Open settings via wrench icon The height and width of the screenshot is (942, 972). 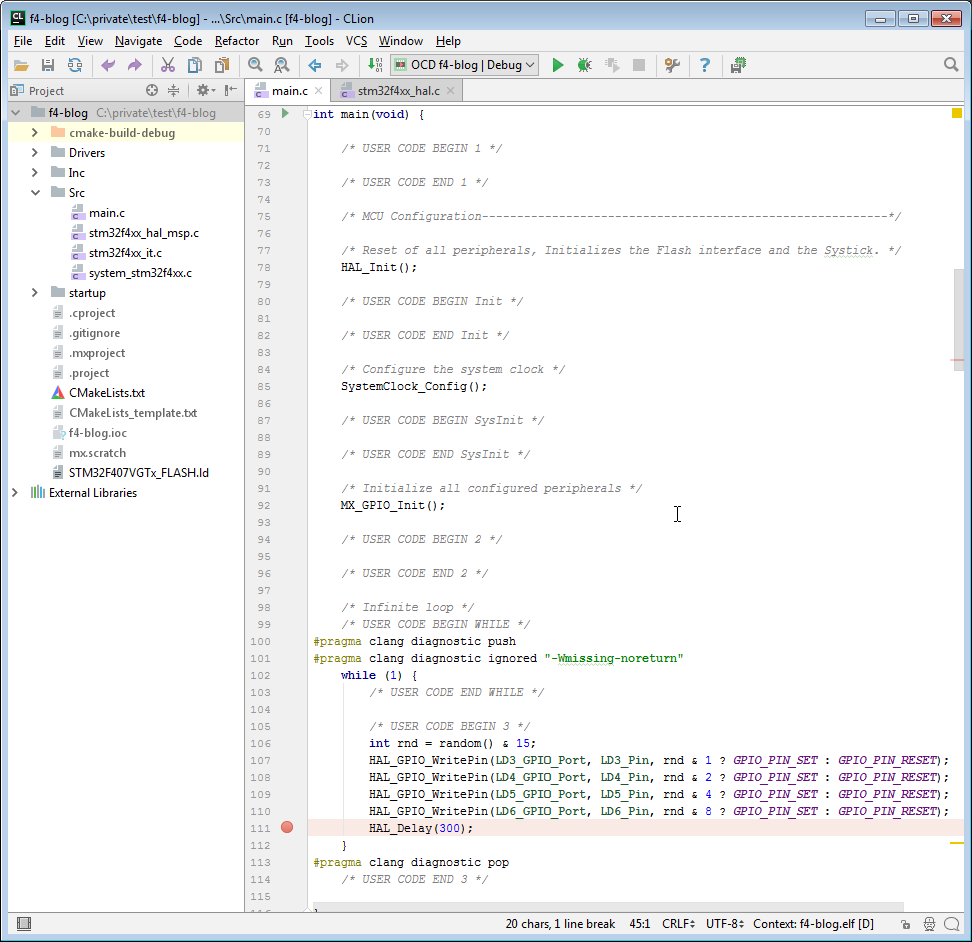click(672, 65)
